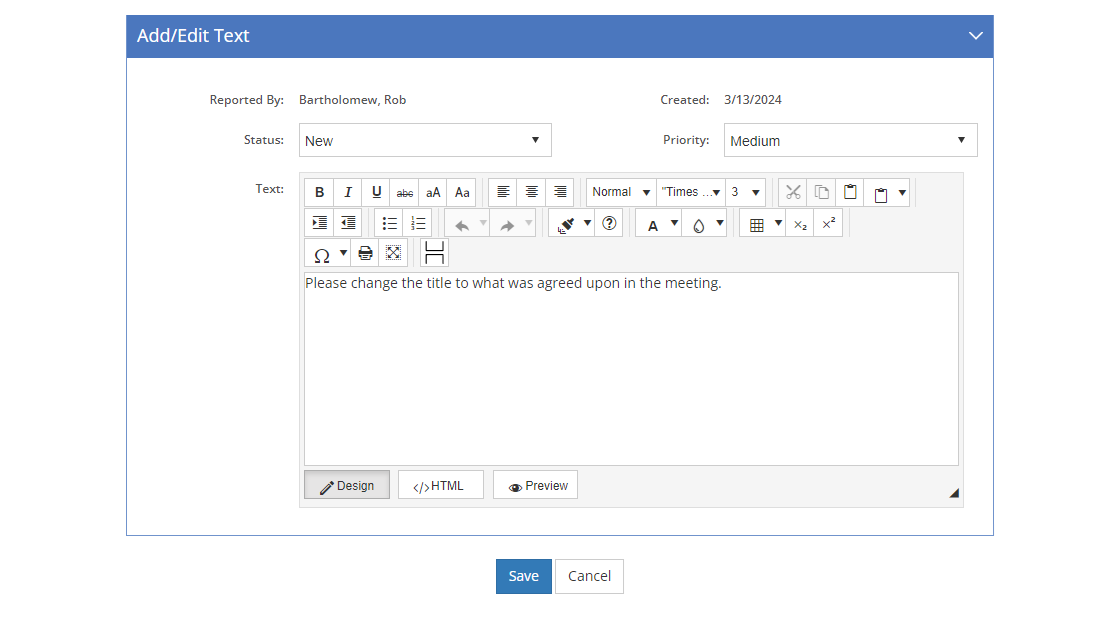Expand the insert symbol dropdown arrow

(x=344, y=253)
